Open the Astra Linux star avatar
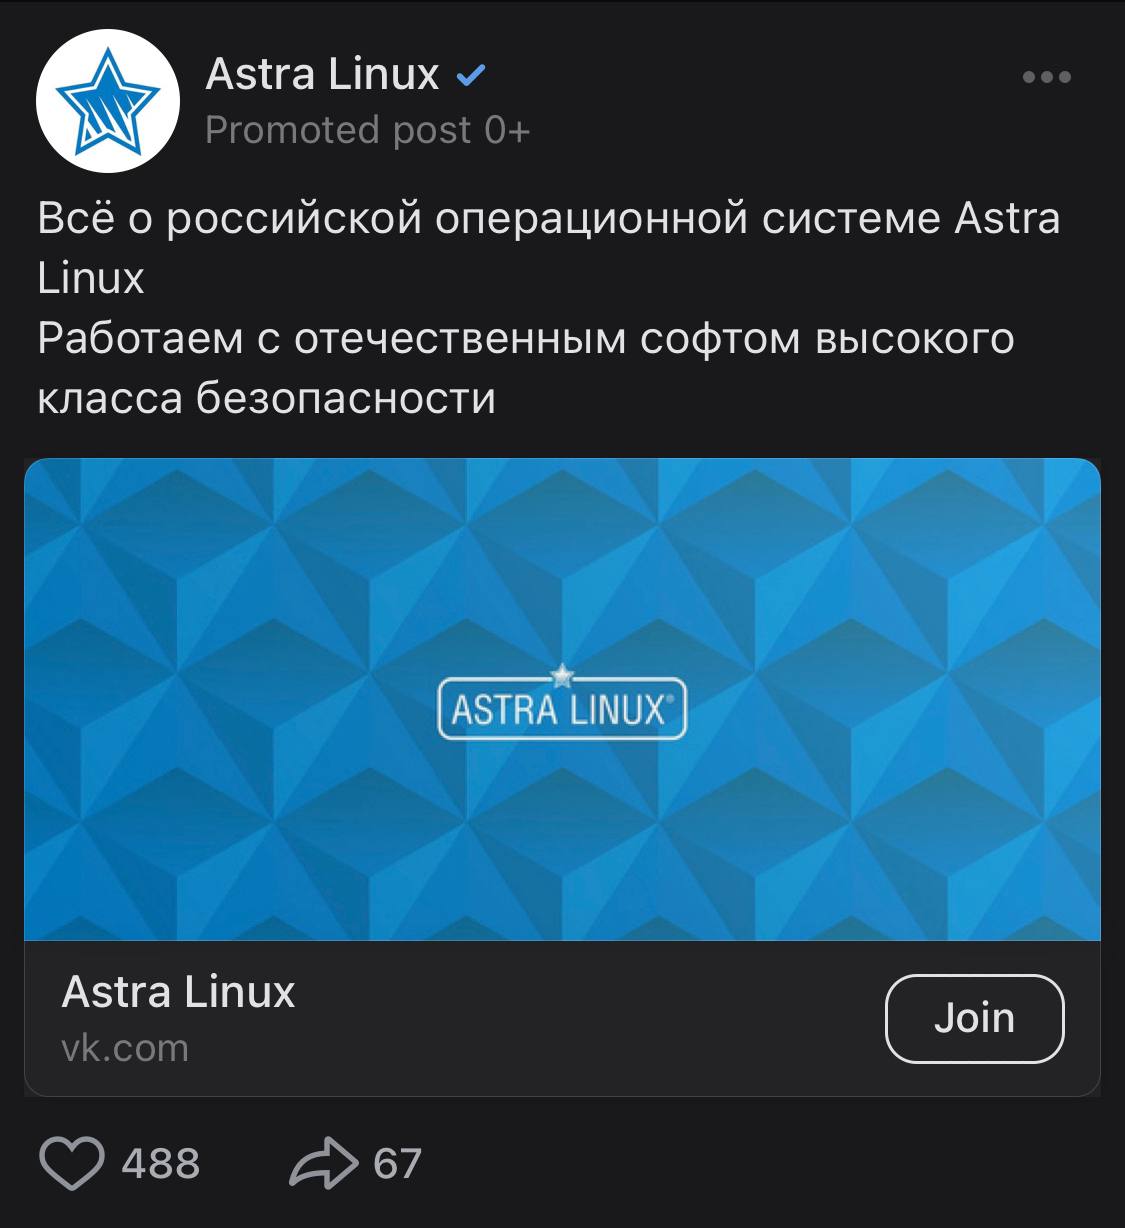Viewport: 1125px width, 1228px height. pyautogui.click(x=108, y=101)
